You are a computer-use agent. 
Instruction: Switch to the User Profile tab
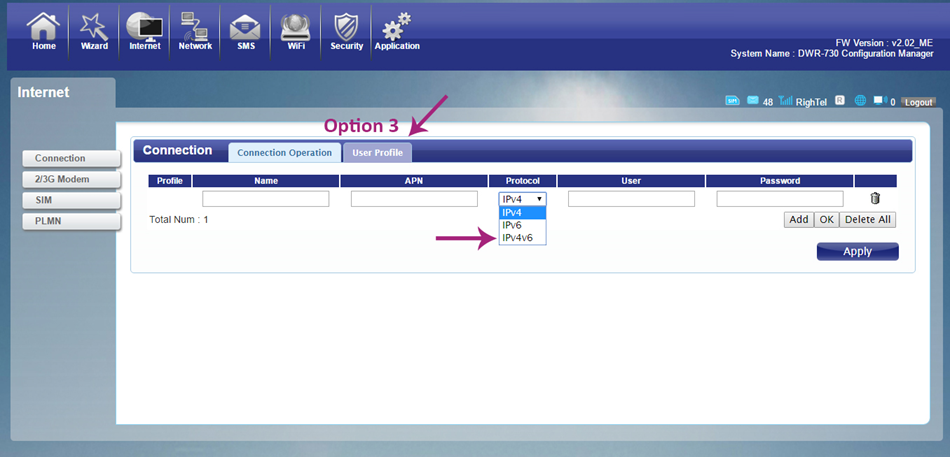coord(377,153)
